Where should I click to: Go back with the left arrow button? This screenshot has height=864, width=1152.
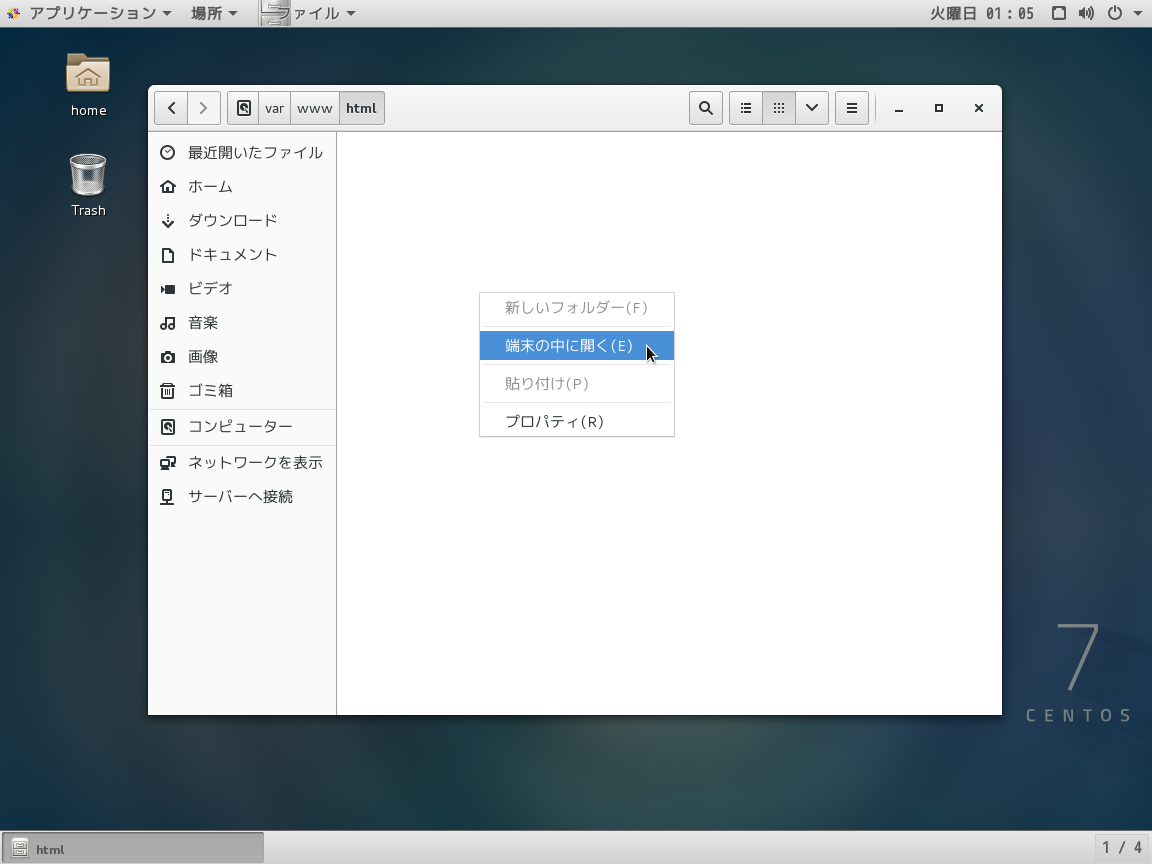pyautogui.click(x=171, y=108)
